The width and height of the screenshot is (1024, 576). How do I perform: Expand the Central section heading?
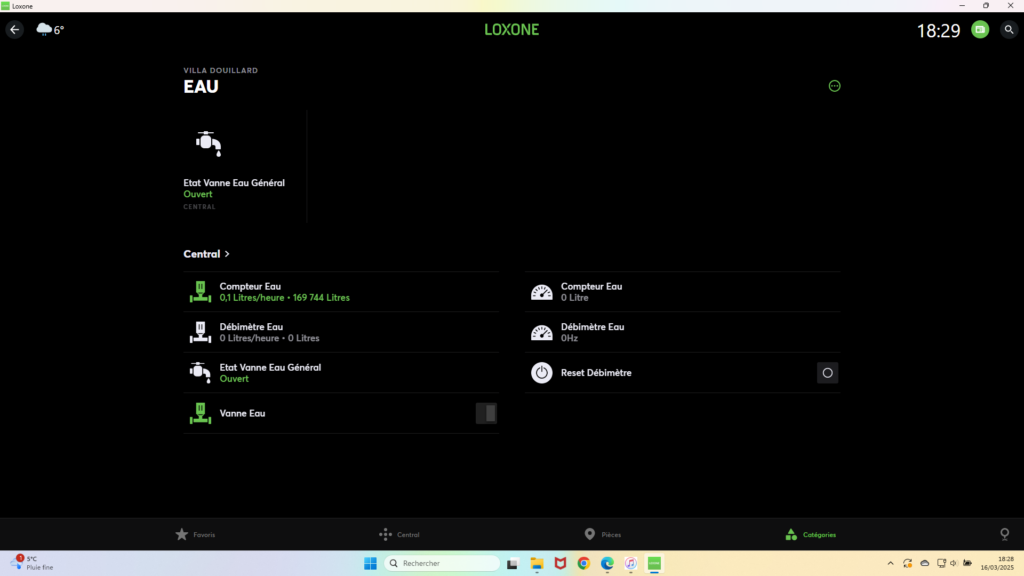point(207,254)
